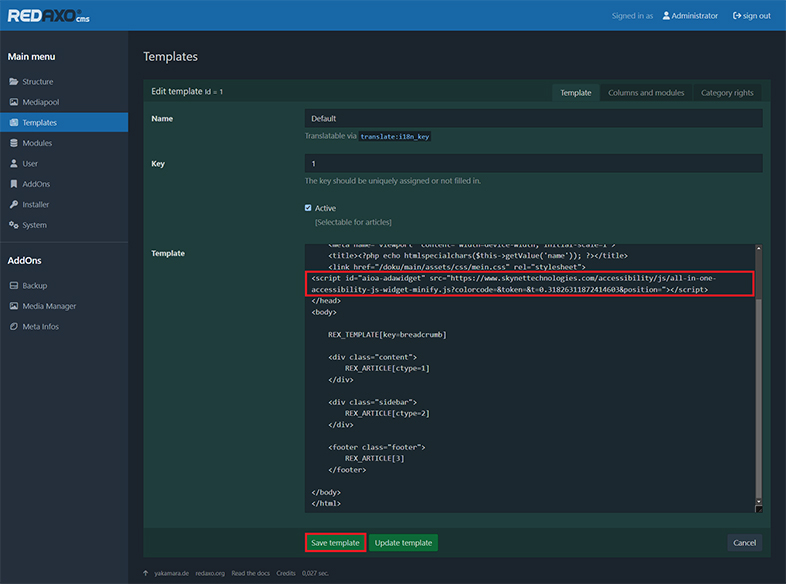Click the AddOns bookmark icon
The height and width of the screenshot is (584, 786).
(14, 184)
